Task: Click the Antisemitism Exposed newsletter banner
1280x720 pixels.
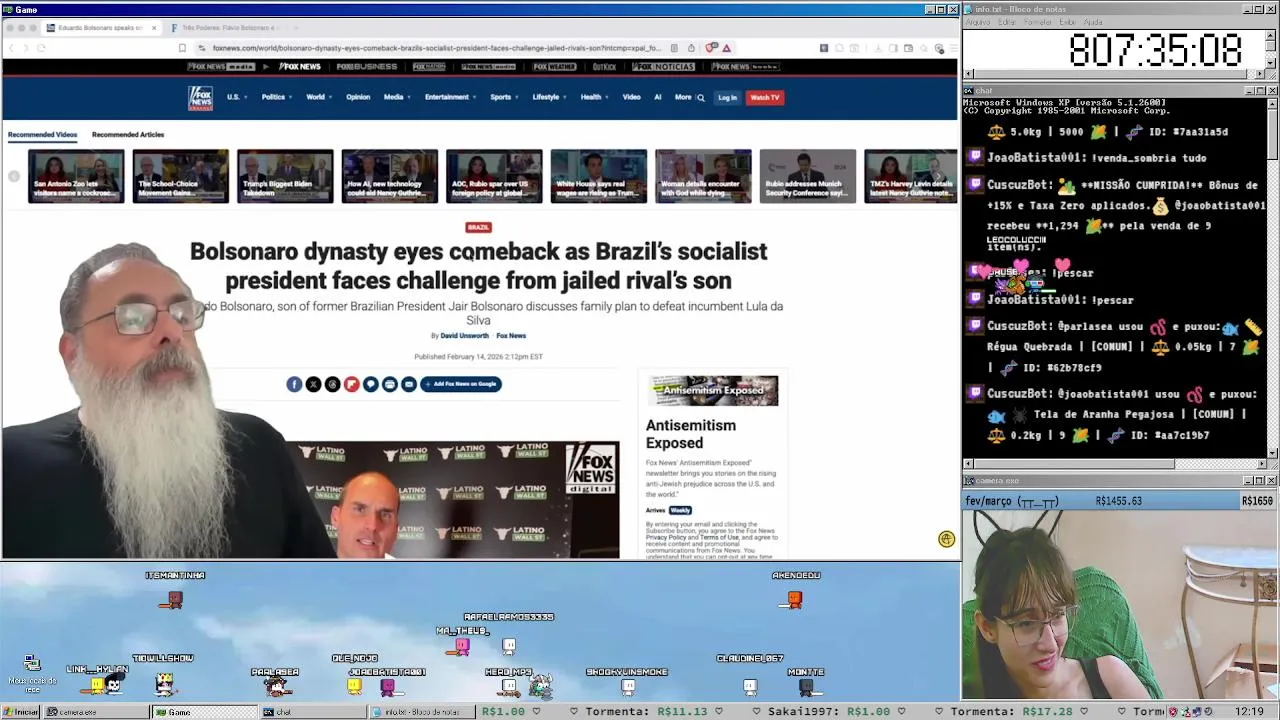Action: tap(713, 391)
